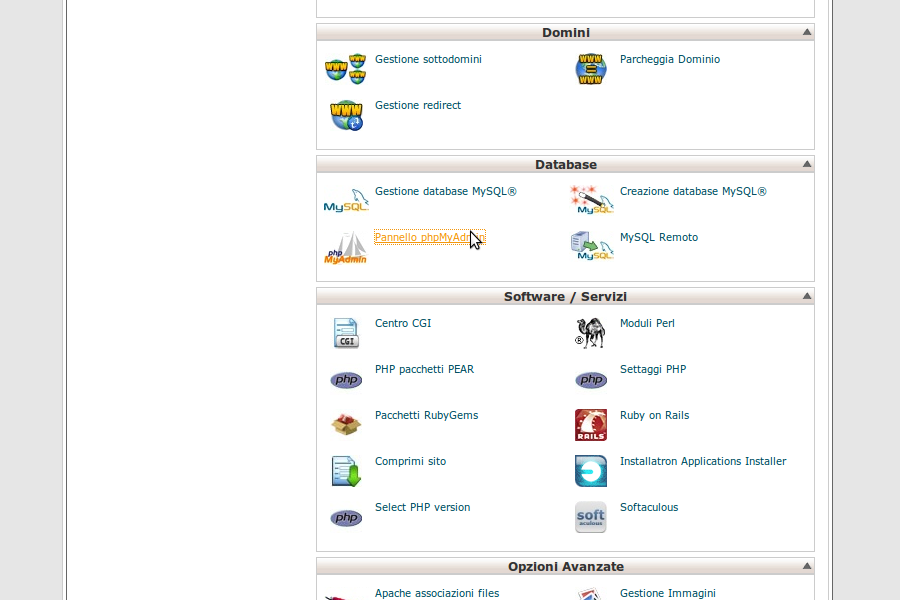Open the Creazione database MySQL wizard icon

coord(592,199)
